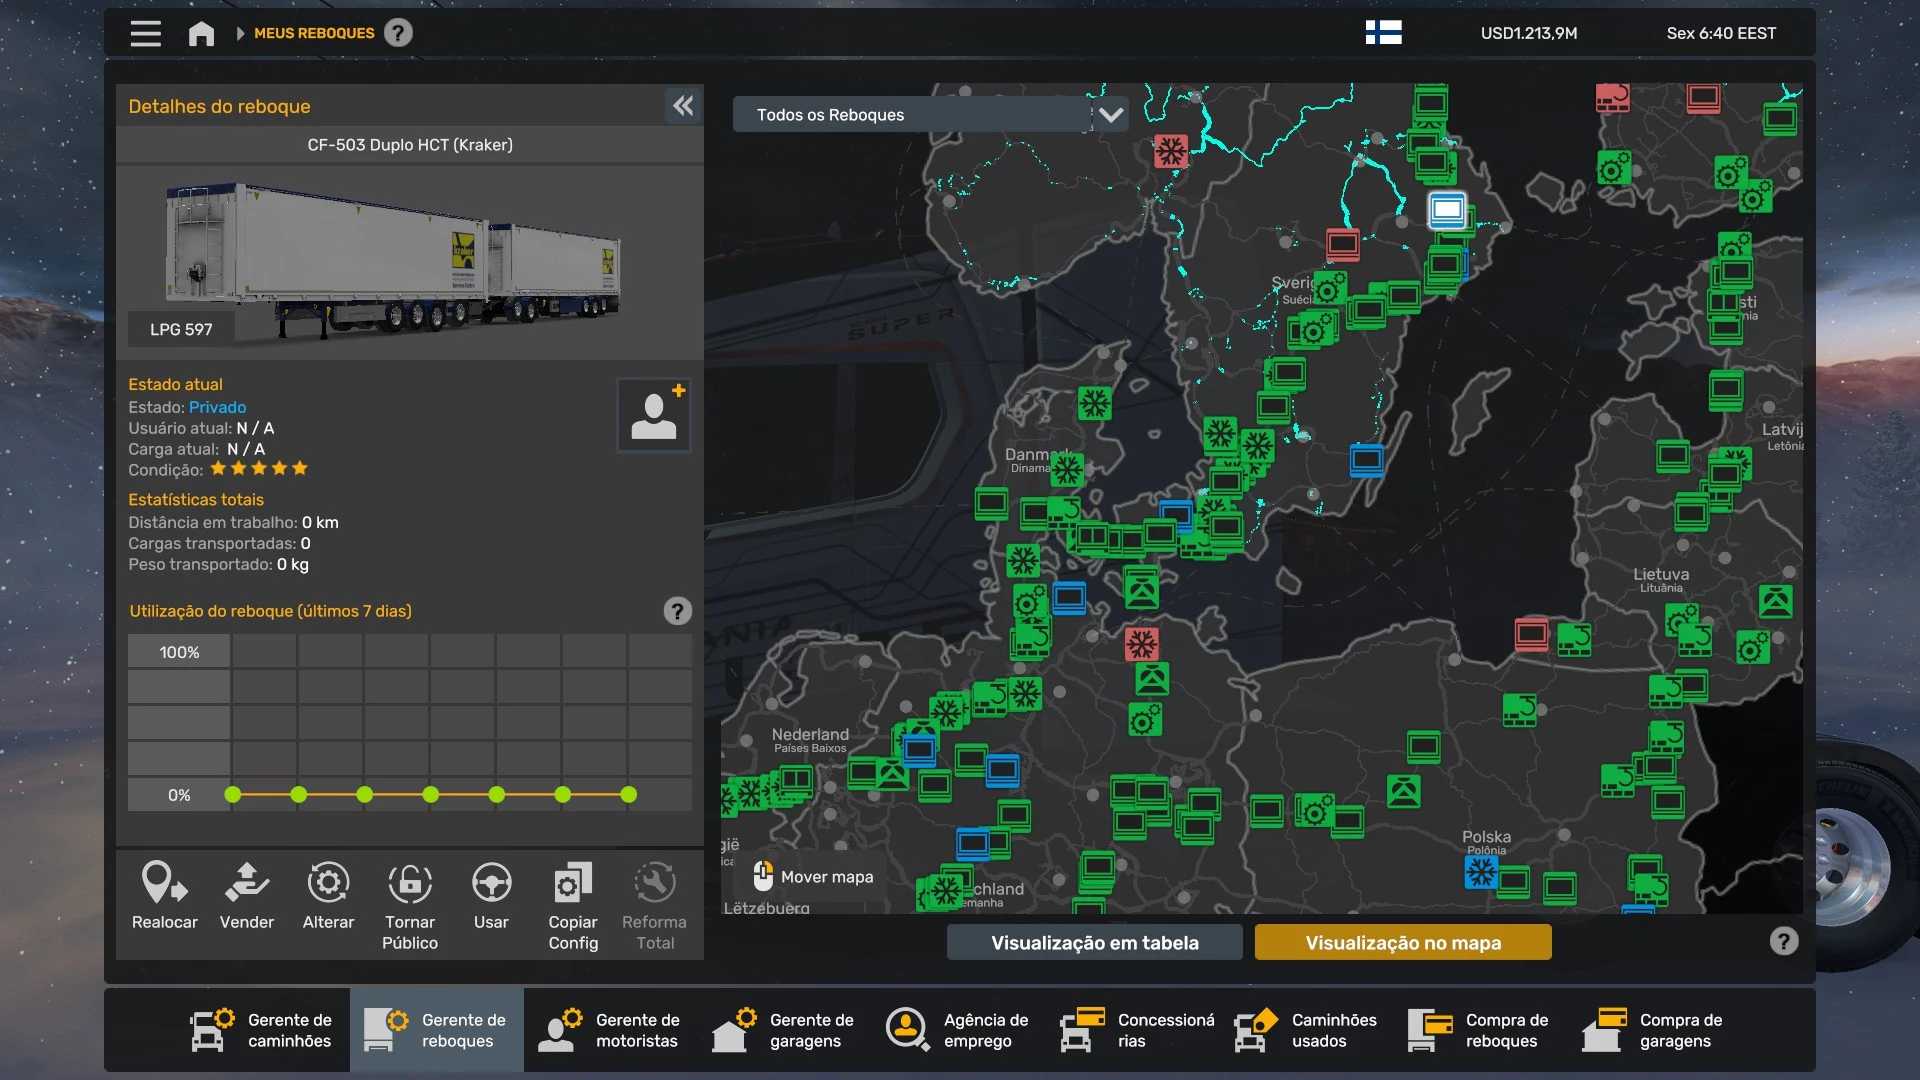1920x1080 pixels.
Task: Click Copiar Config icon
Action: (573, 884)
